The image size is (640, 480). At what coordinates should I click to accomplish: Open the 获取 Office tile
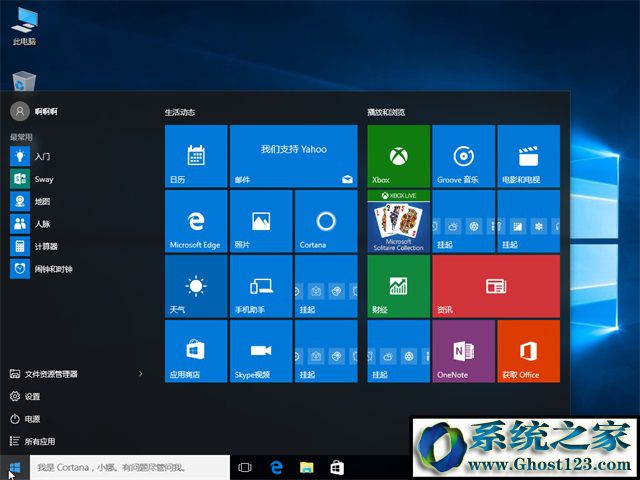coord(529,351)
